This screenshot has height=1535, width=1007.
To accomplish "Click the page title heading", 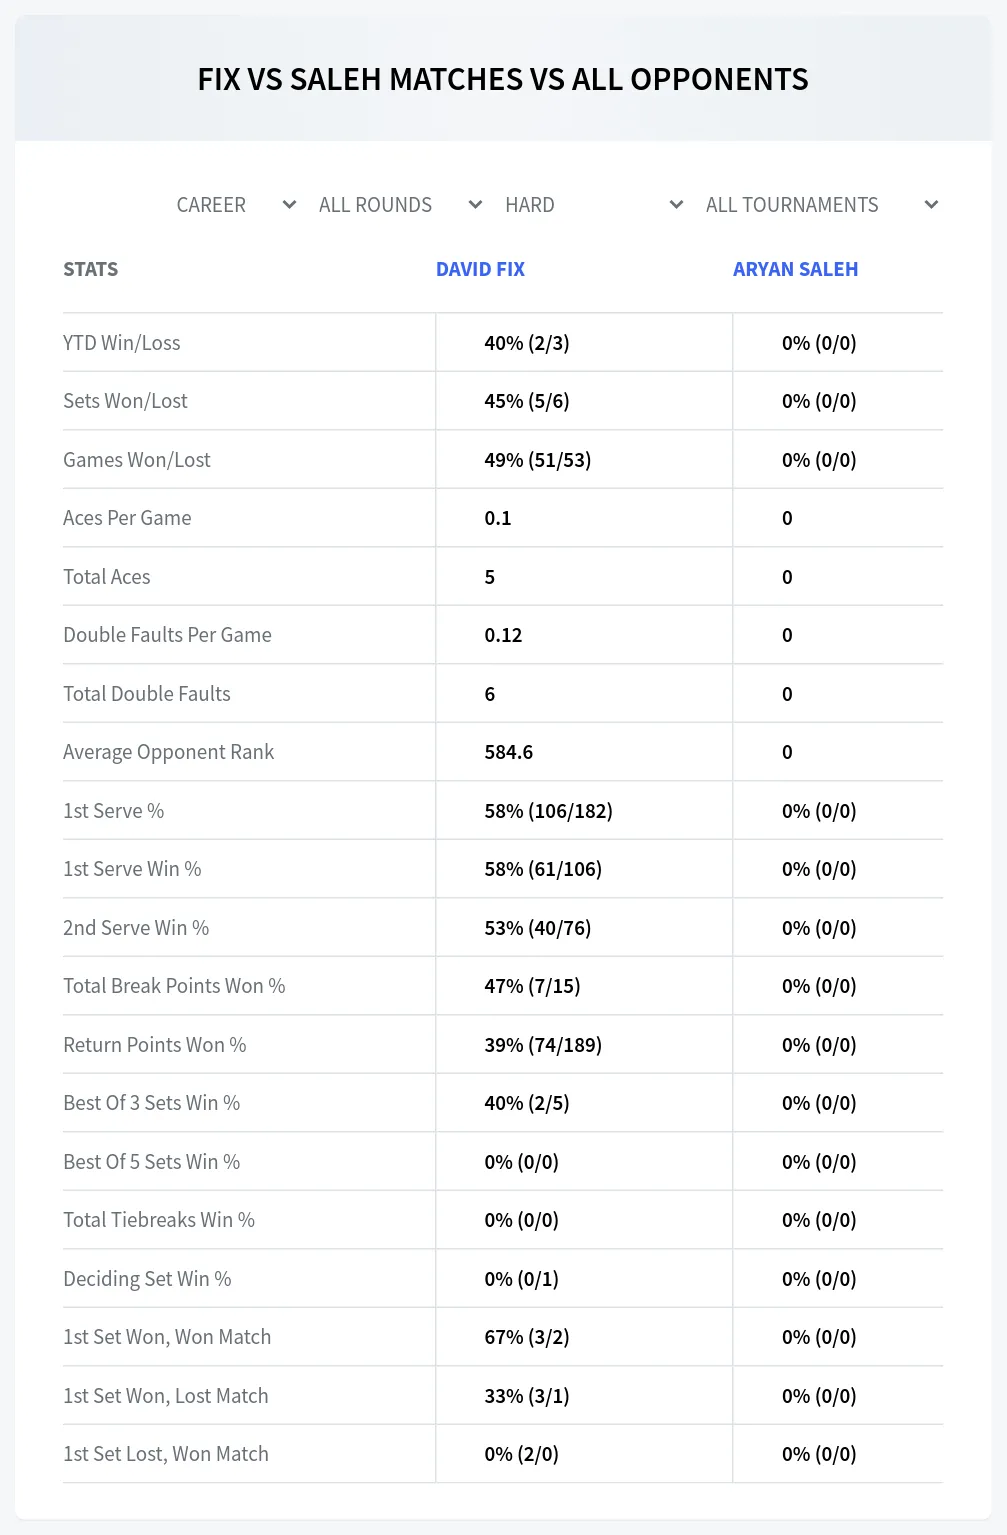I will [503, 79].
